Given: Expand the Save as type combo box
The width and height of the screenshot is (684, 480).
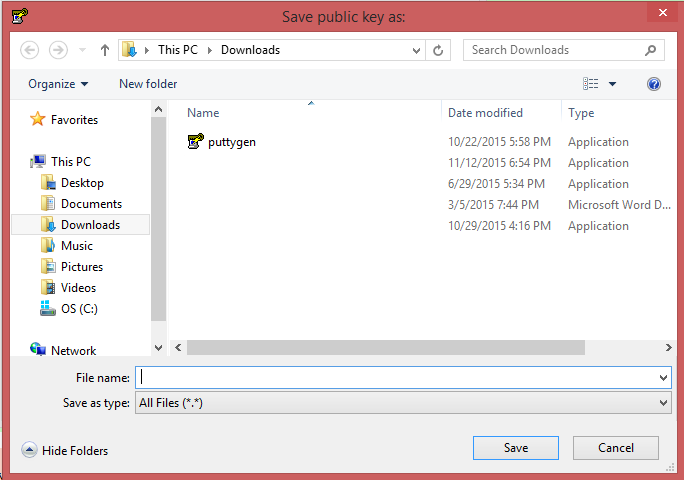Looking at the screenshot, I should click(664, 403).
